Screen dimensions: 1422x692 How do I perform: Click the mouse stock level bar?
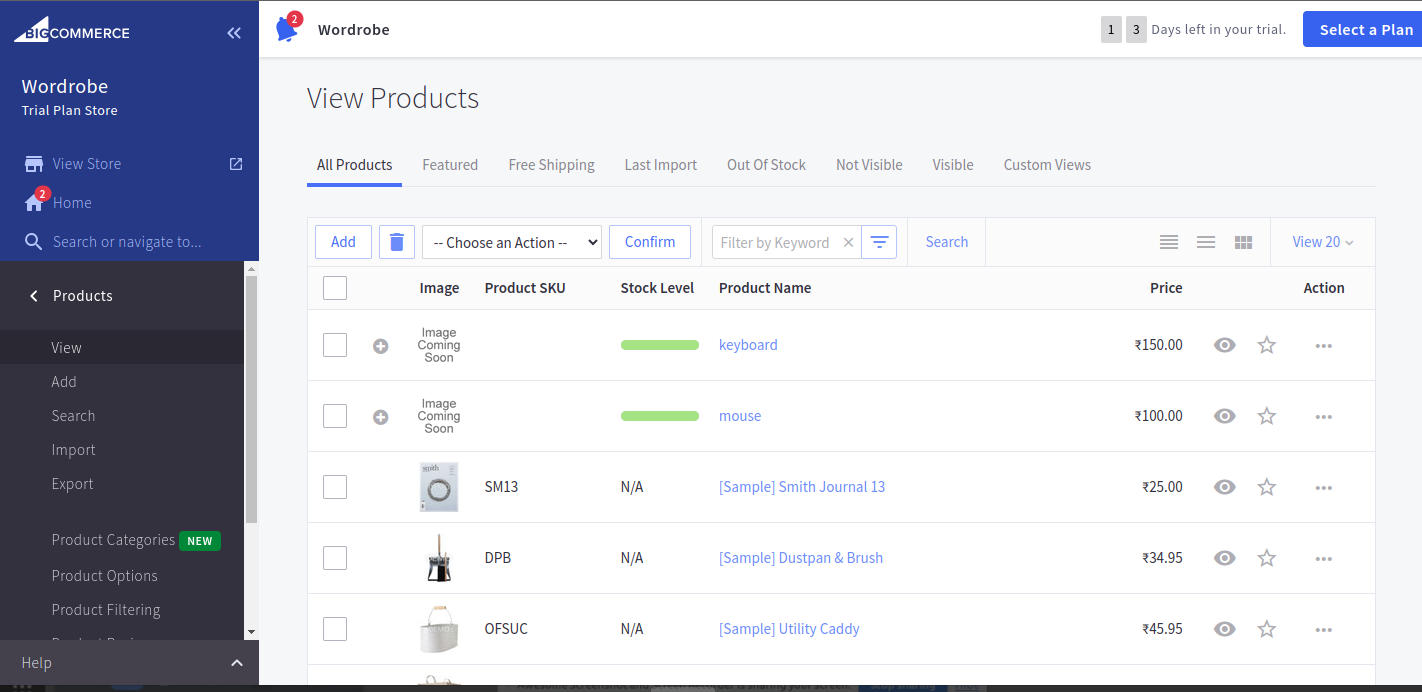pyautogui.click(x=660, y=416)
